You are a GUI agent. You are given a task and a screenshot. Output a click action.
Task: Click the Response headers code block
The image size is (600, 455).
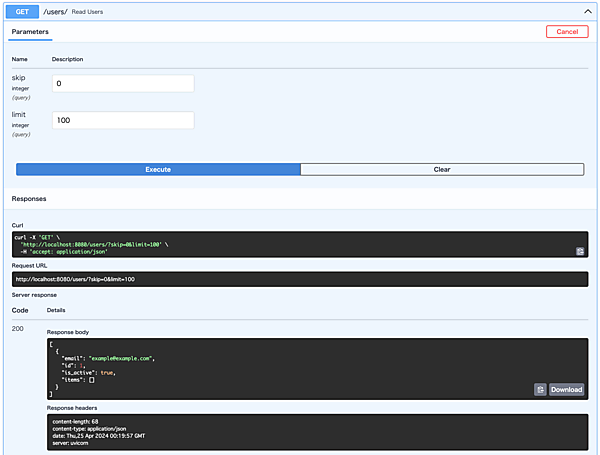pyautogui.click(x=300, y=431)
